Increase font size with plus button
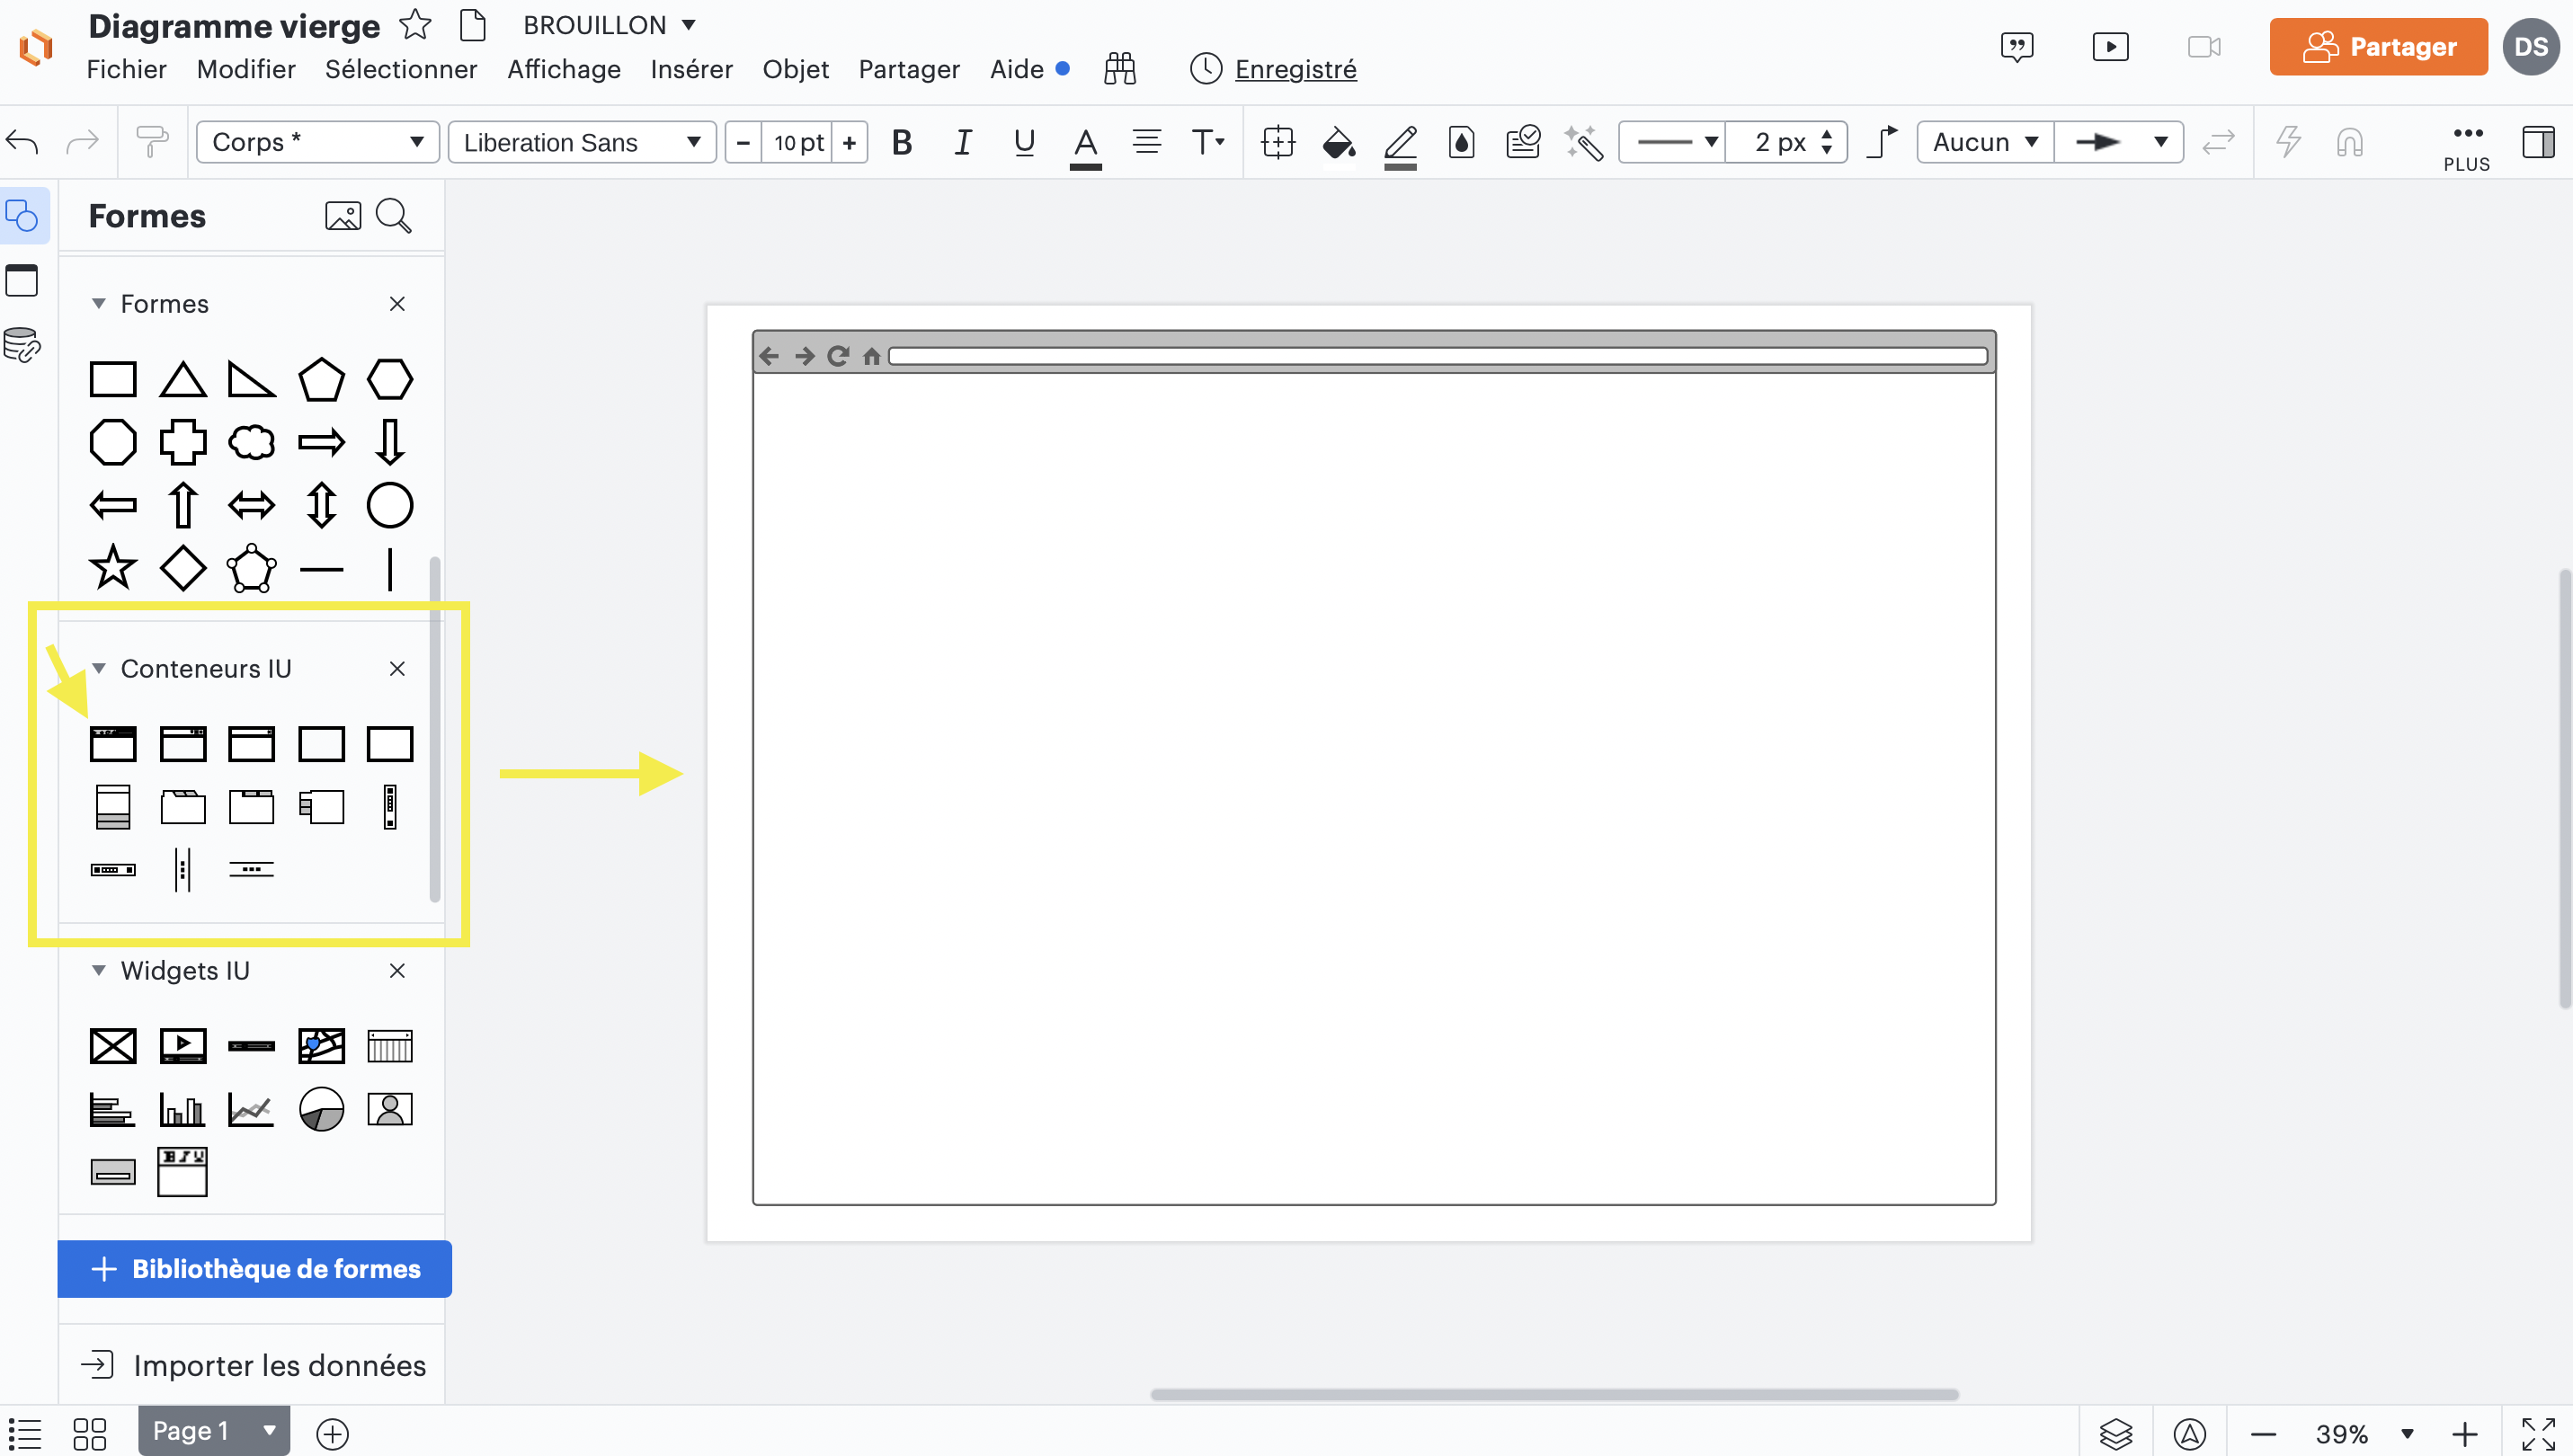 click(x=849, y=142)
